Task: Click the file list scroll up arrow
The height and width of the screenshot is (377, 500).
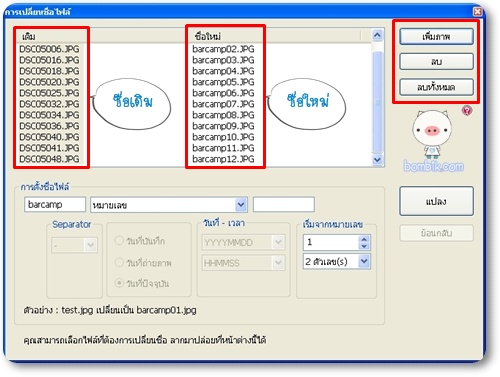Action: point(377,35)
